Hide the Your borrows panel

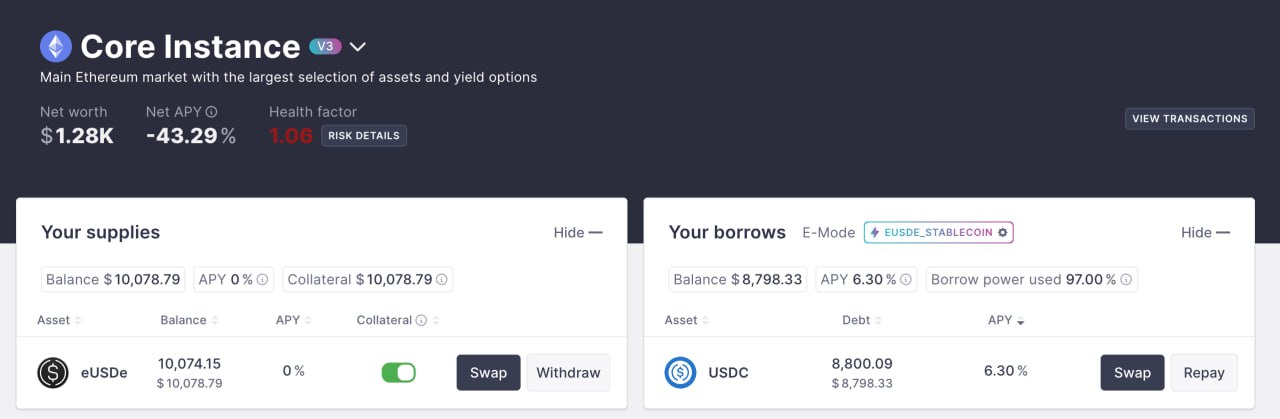pos(1206,232)
